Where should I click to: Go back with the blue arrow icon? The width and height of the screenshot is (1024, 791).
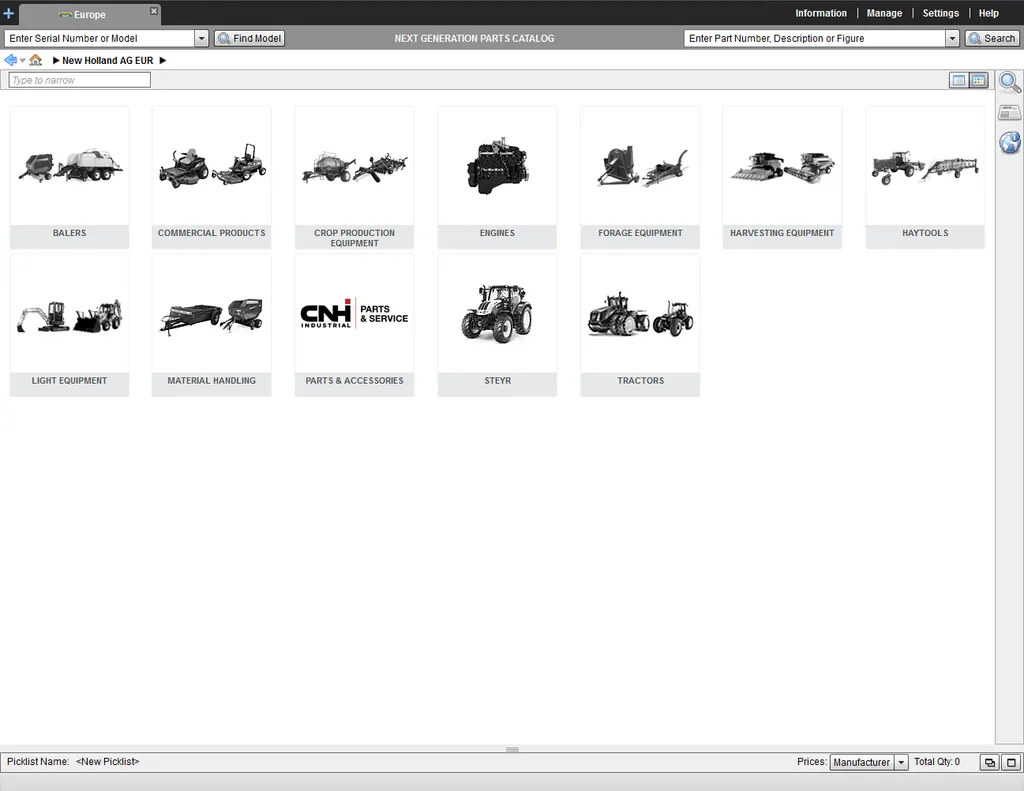tap(10, 60)
